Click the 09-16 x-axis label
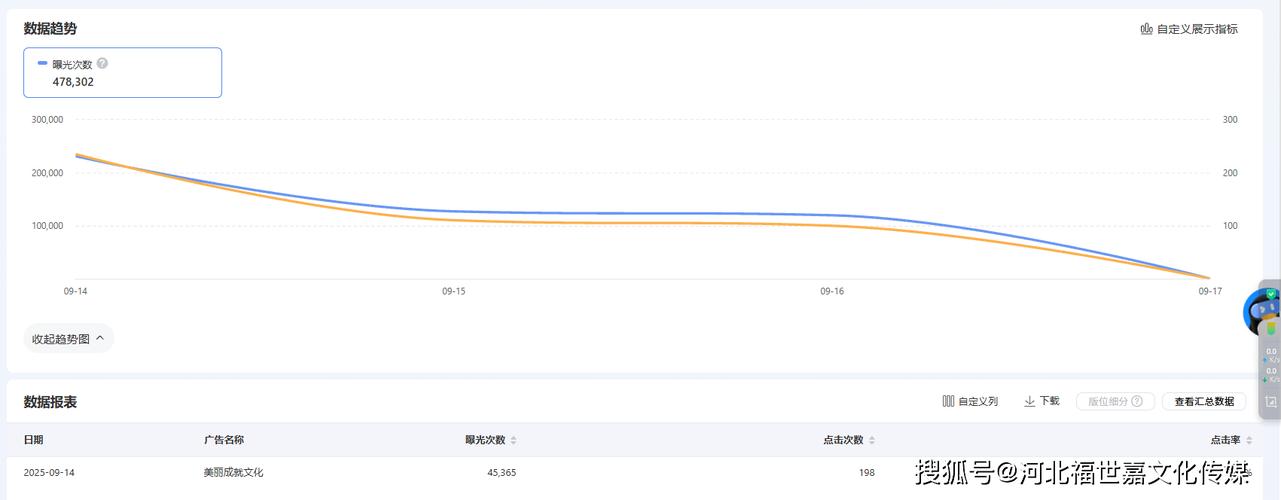The image size is (1281, 500). [832, 291]
